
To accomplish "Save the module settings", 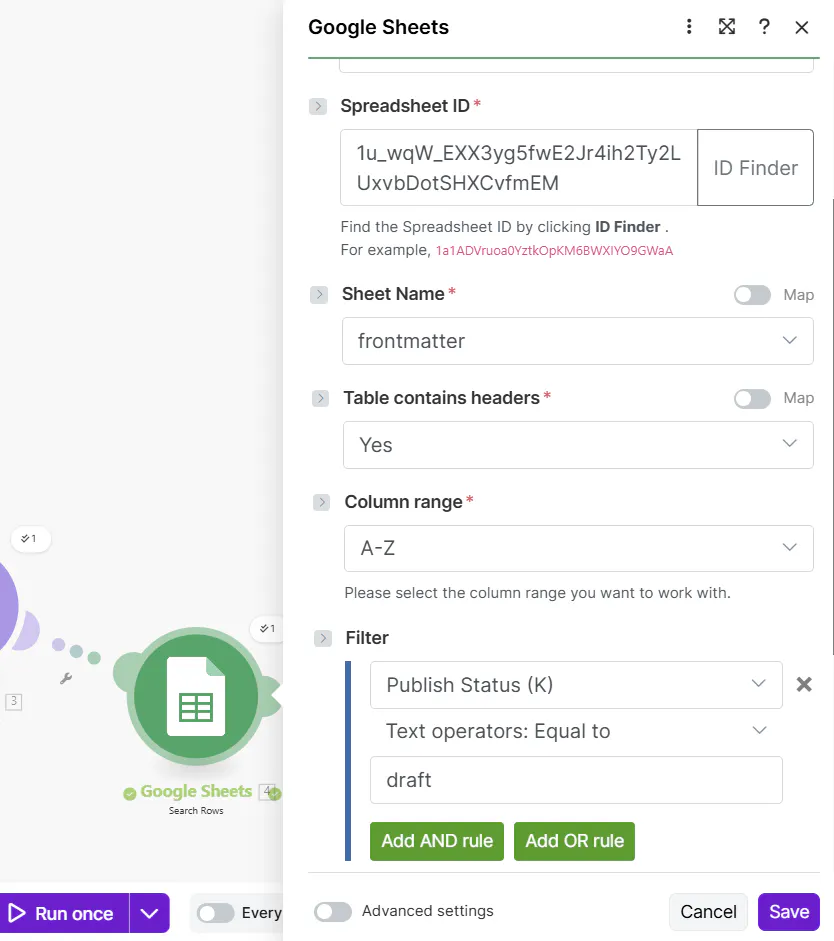I will point(788,912).
